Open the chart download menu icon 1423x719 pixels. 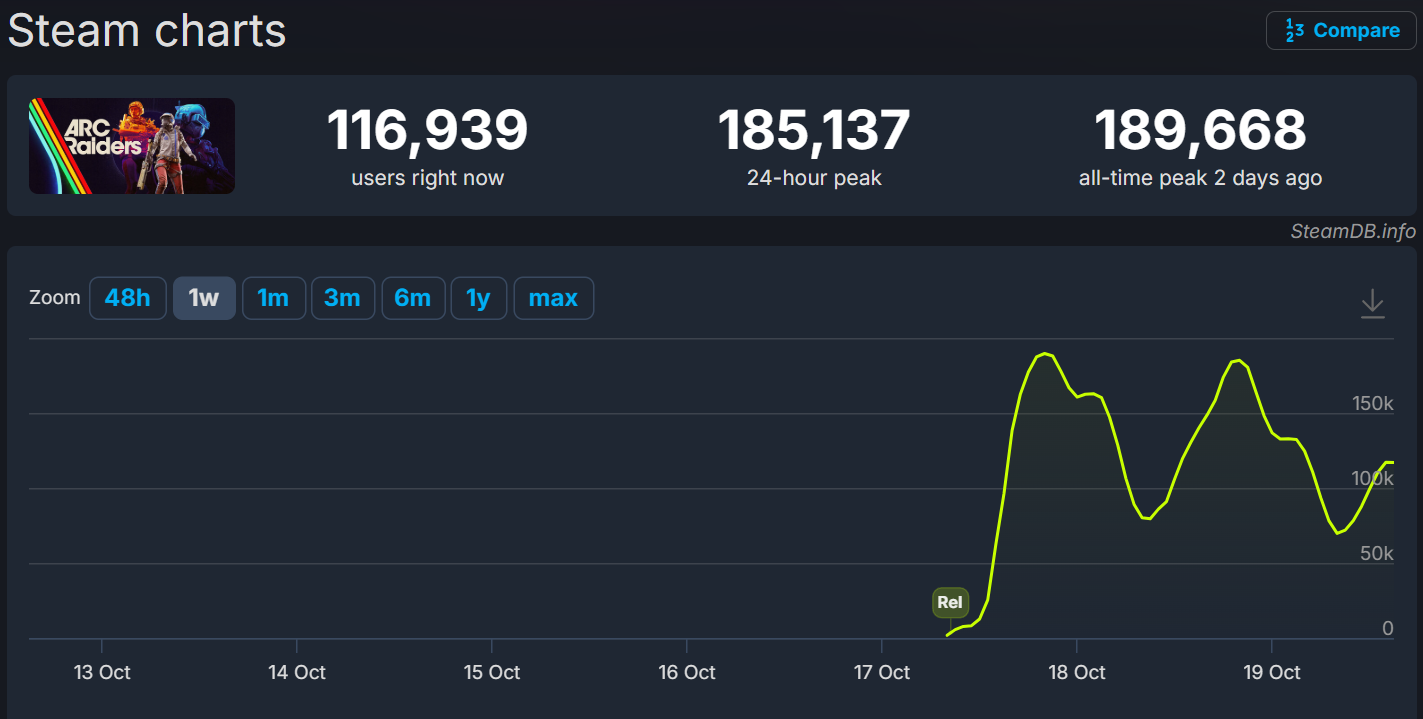(x=1372, y=303)
